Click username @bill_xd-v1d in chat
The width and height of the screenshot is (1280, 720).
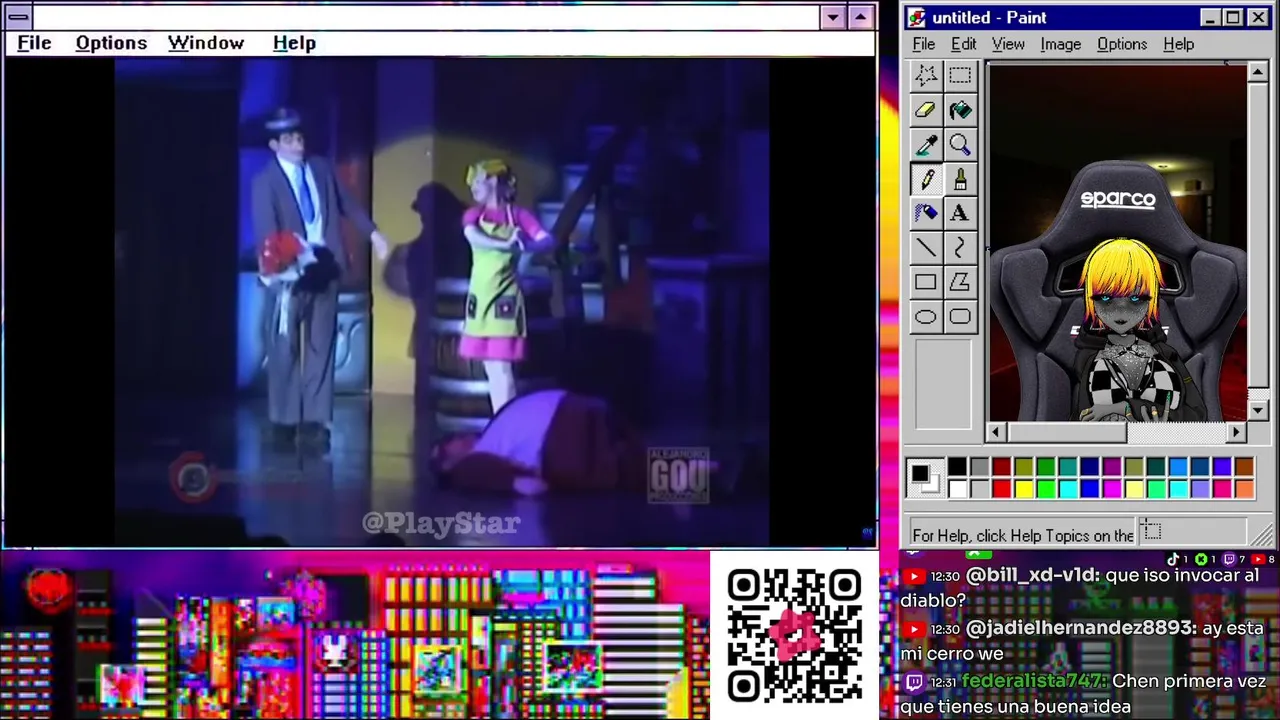pyautogui.click(x=1032, y=576)
